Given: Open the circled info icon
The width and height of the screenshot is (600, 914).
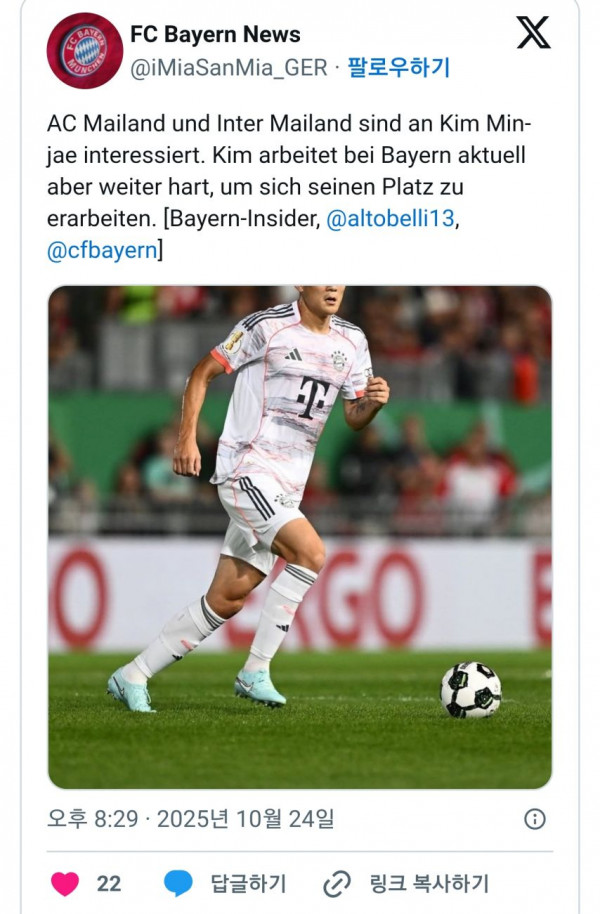Looking at the screenshot, I should click(x=535, y=819).
